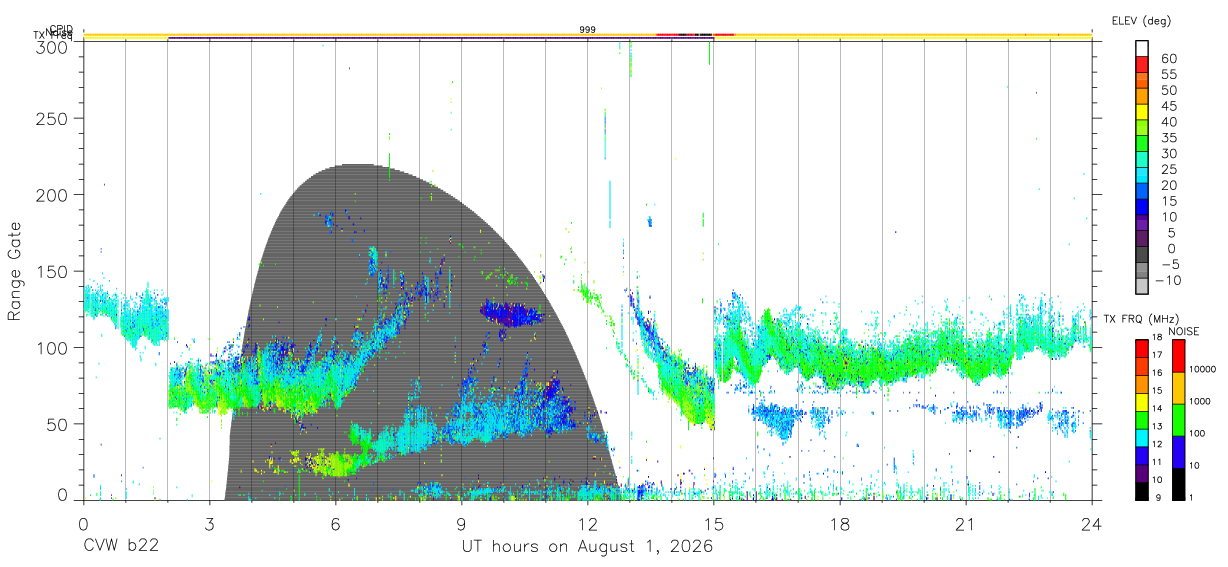Click the '999' CPID value at top
Image resolution: width=1228 pixels, height=567 pixels.
[x=588, y=30]
